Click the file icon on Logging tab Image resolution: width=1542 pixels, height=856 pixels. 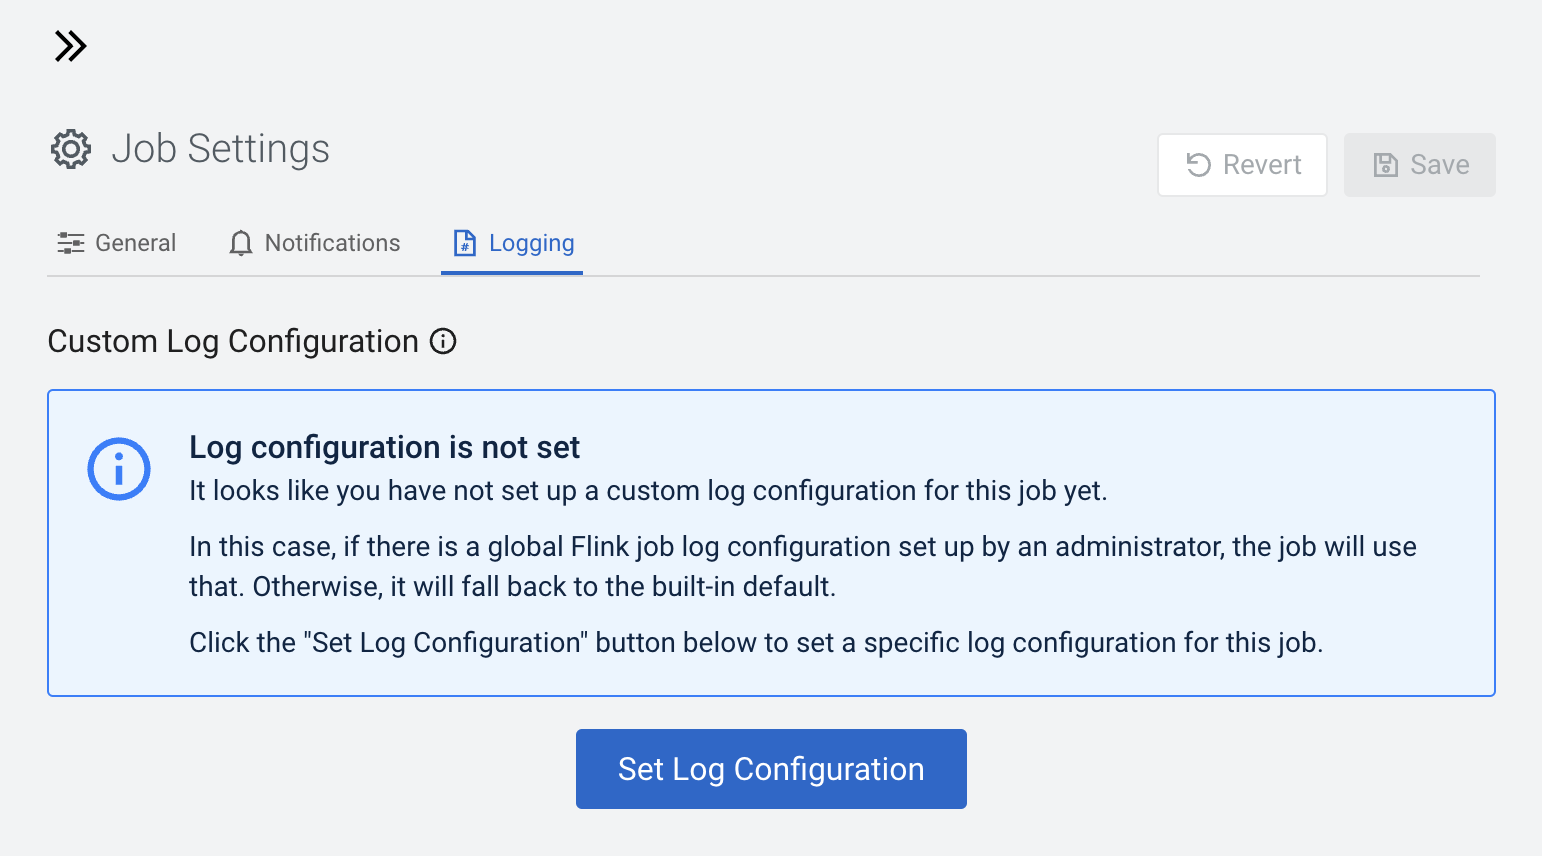coord(465,243)
